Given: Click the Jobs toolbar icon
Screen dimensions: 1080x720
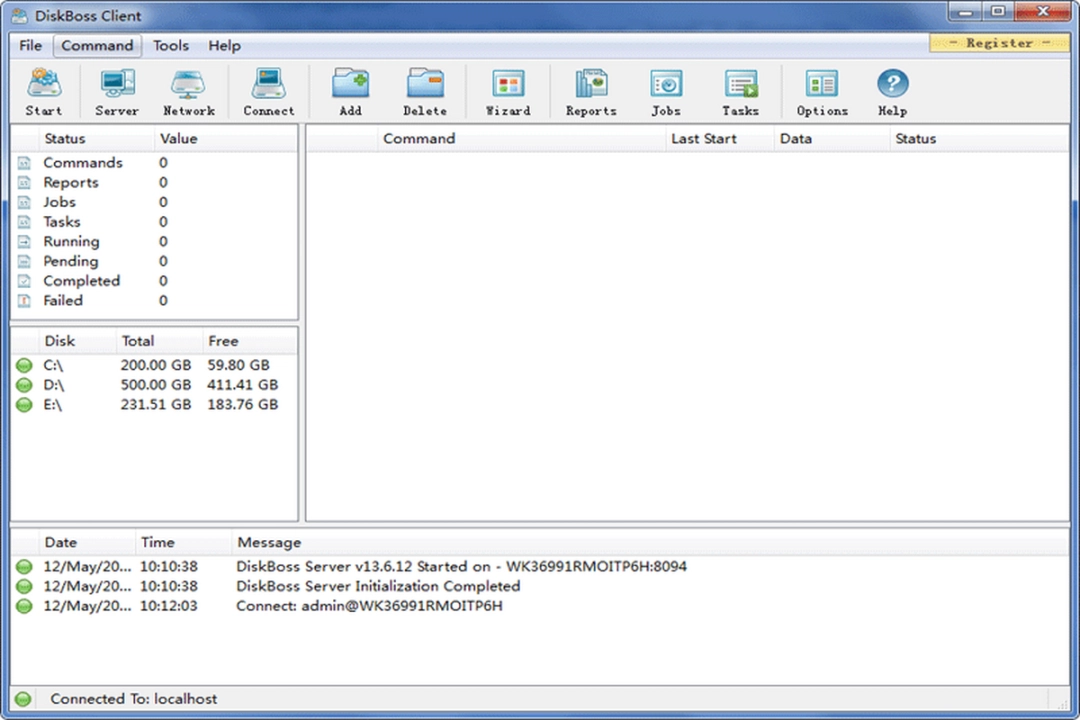Looking at the screenshot, I should 665,90.
